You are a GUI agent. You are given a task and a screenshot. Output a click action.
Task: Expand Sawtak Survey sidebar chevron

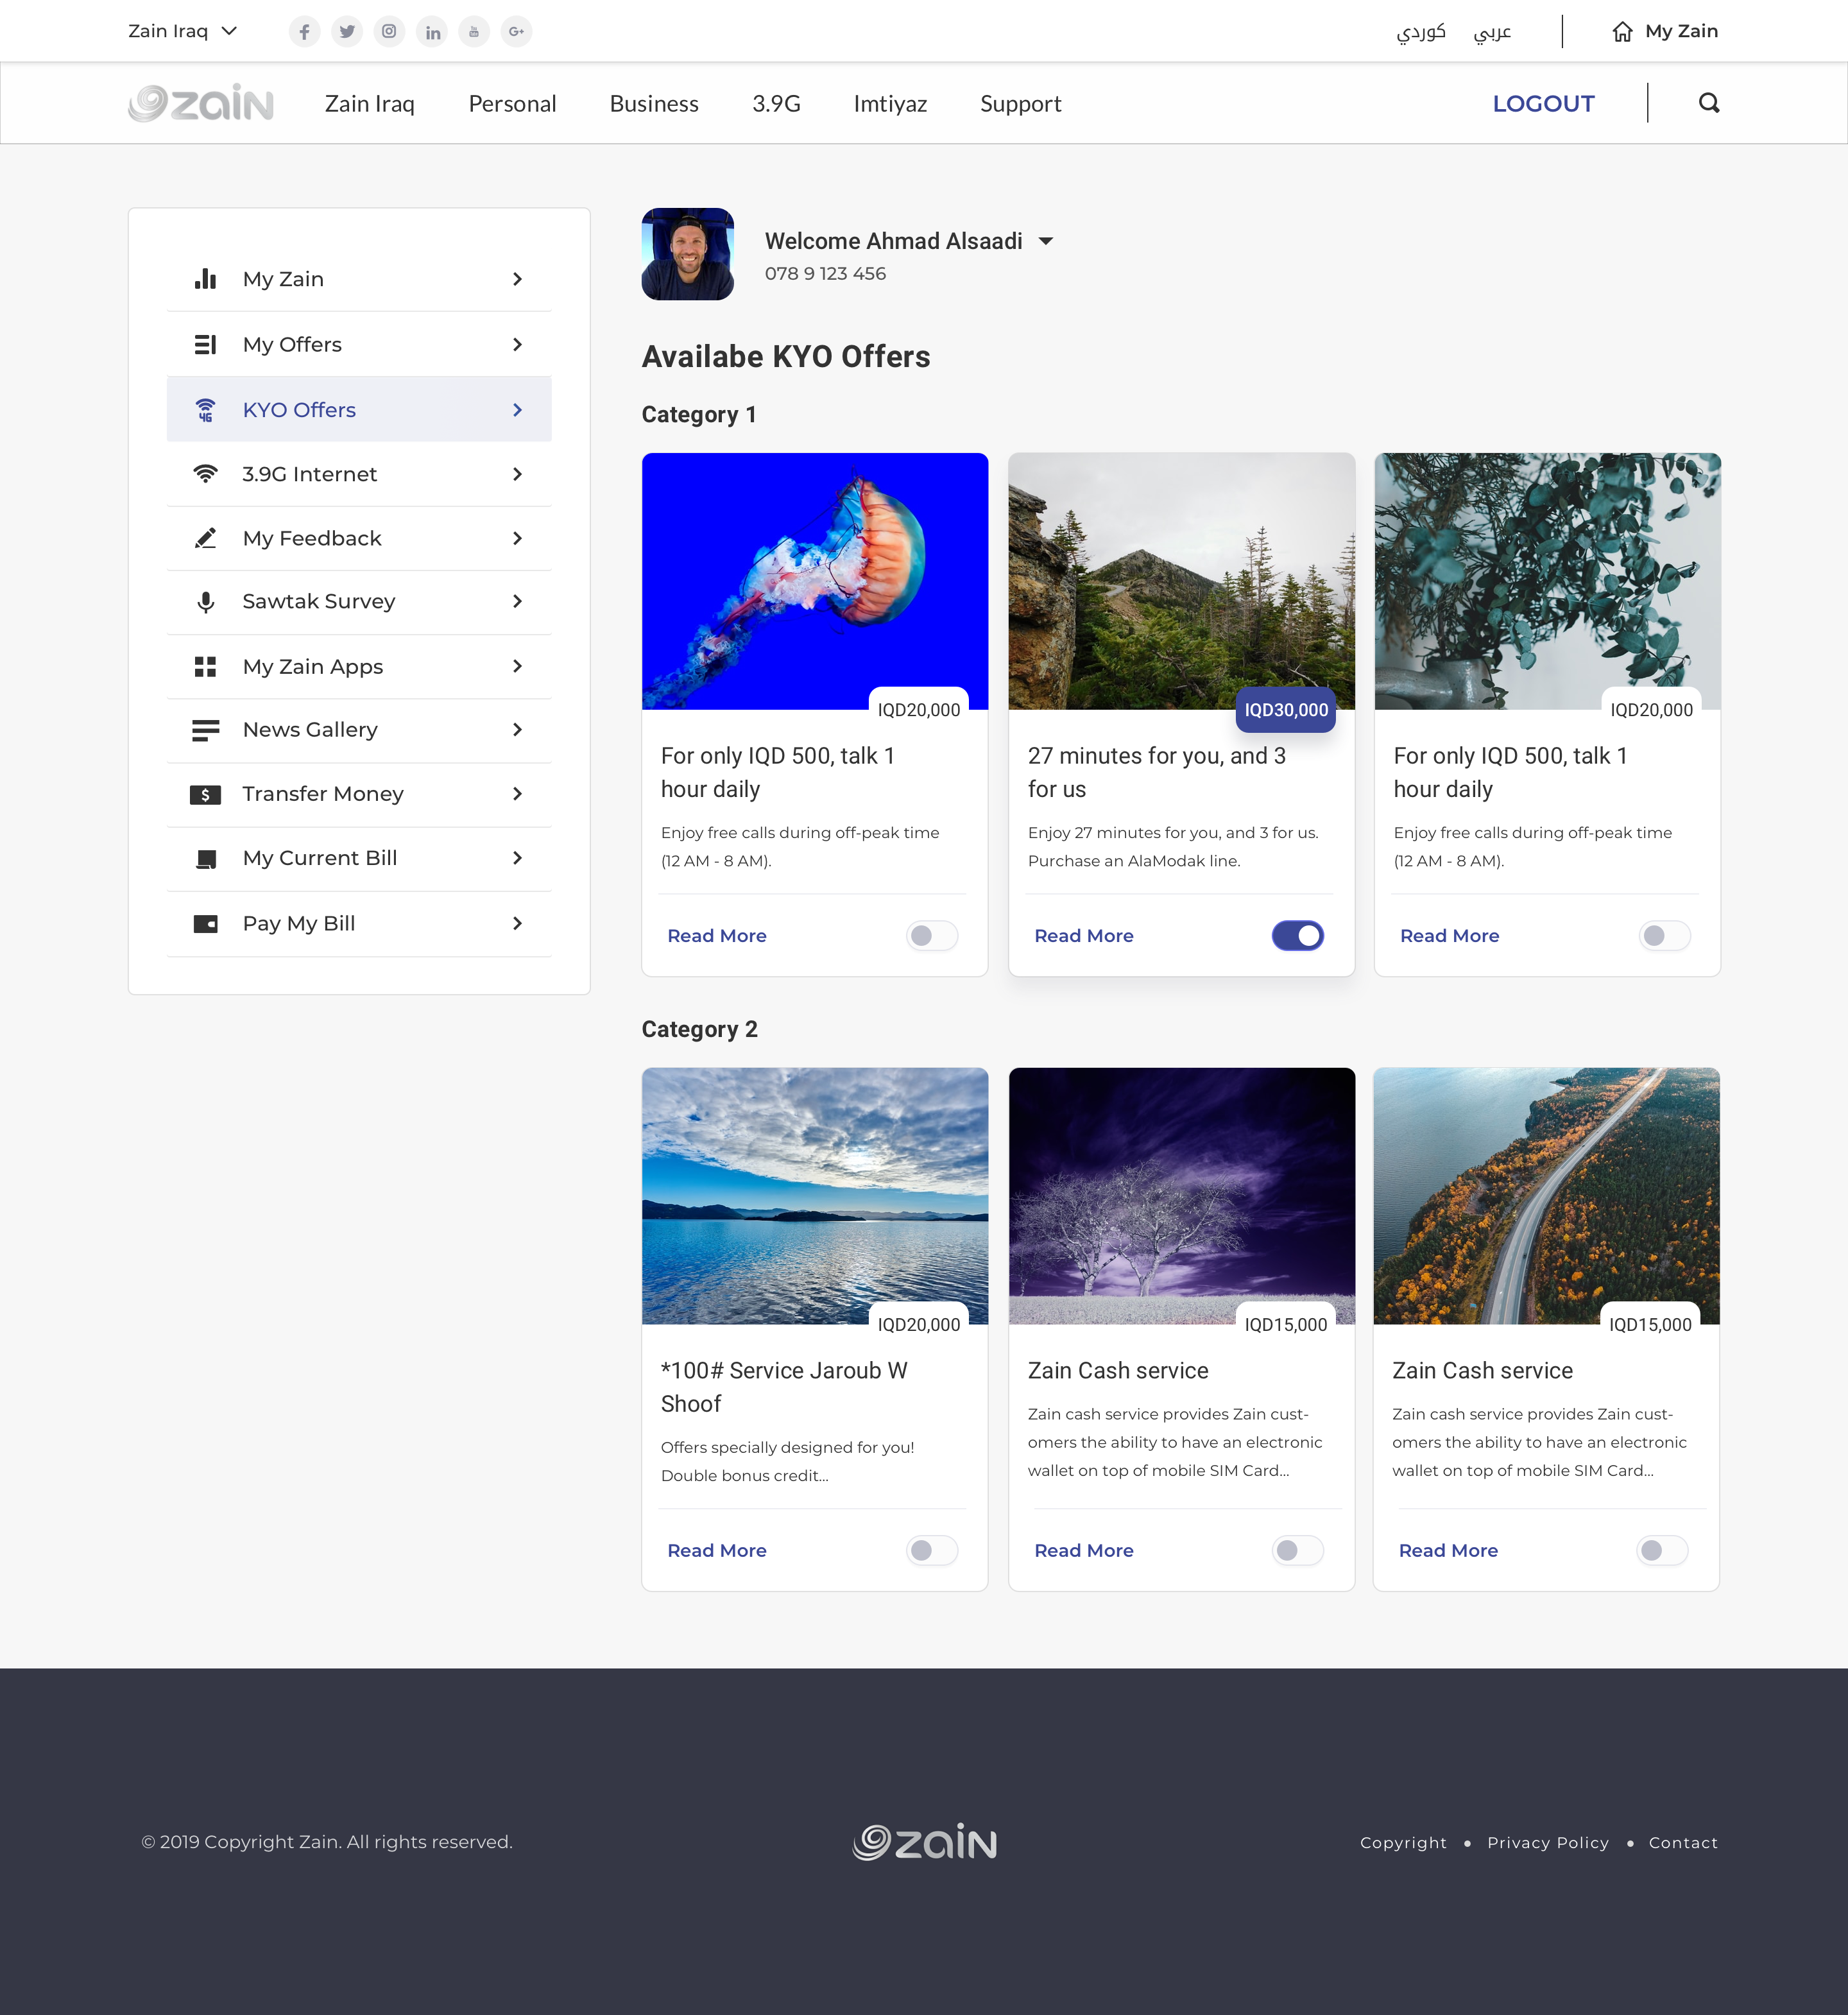[517, 602]
